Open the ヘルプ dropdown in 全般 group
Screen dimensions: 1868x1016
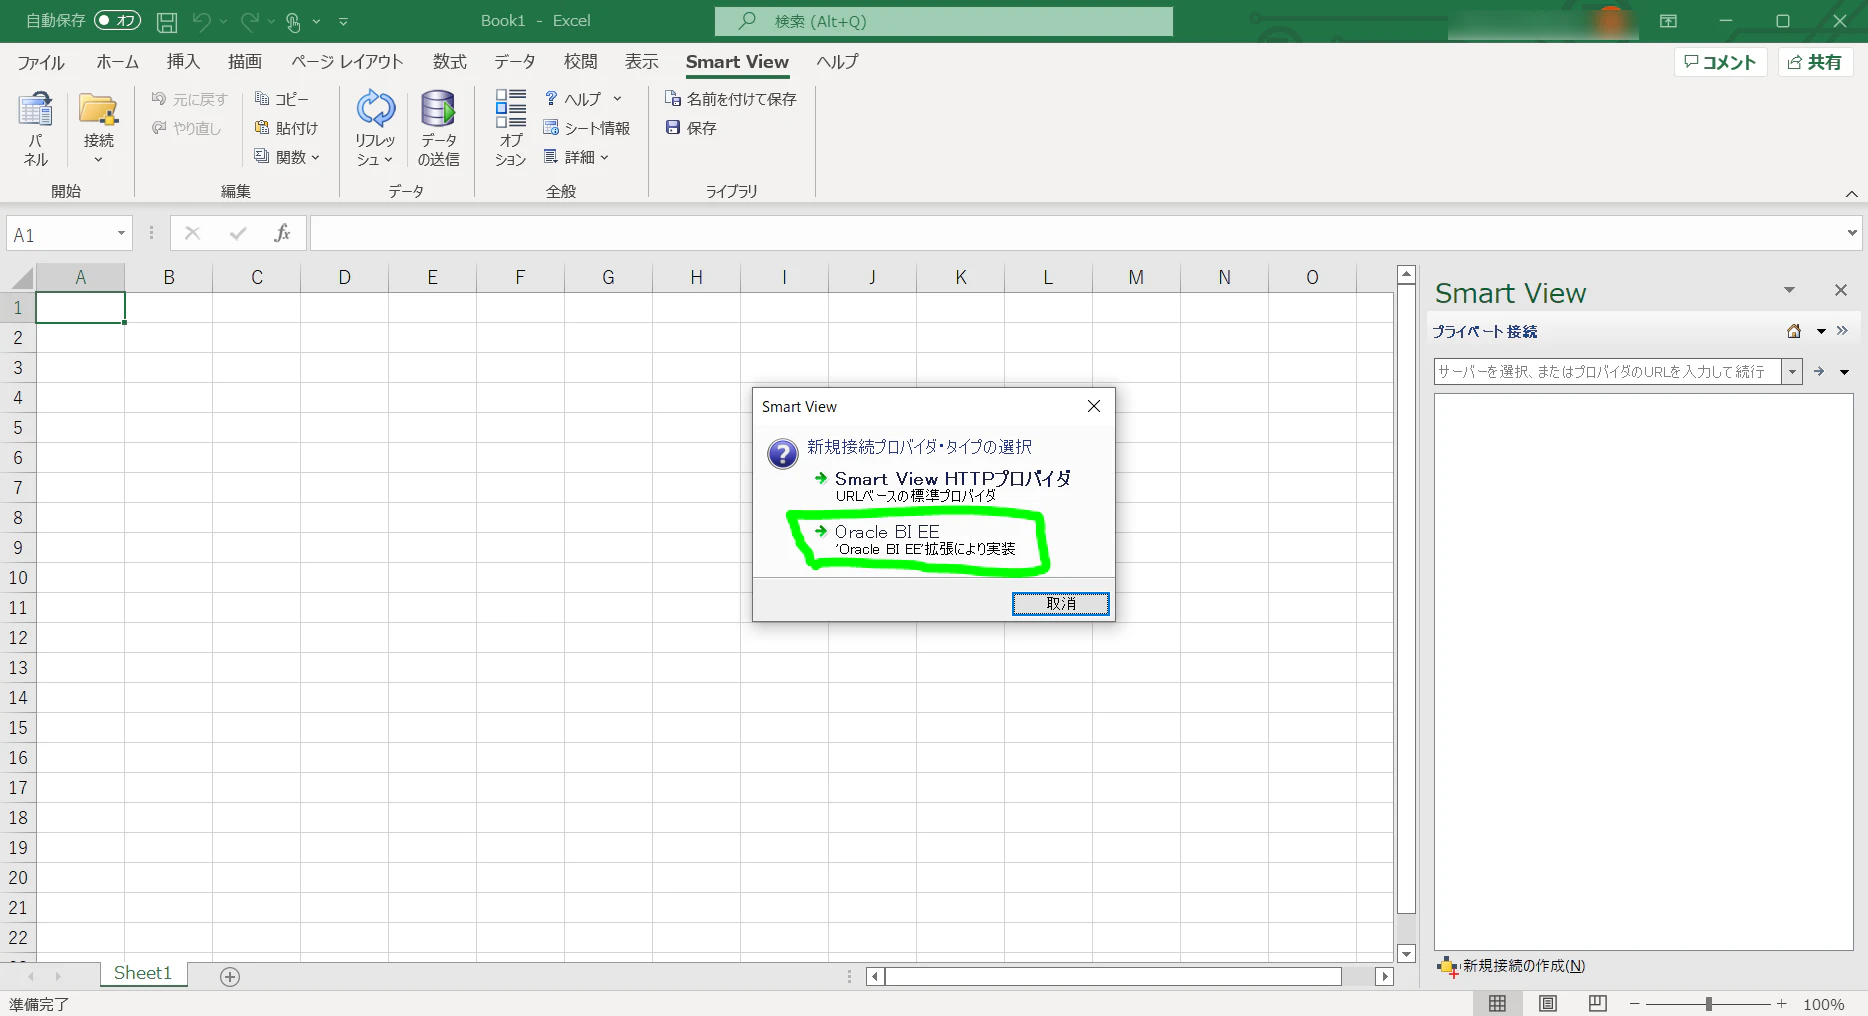tap(583, 99)
